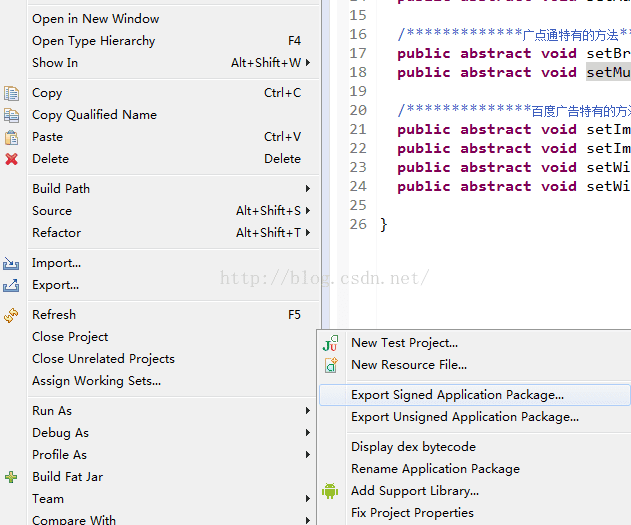
Task: Click the New Test Project icon
Action: (x=331, y=343)
